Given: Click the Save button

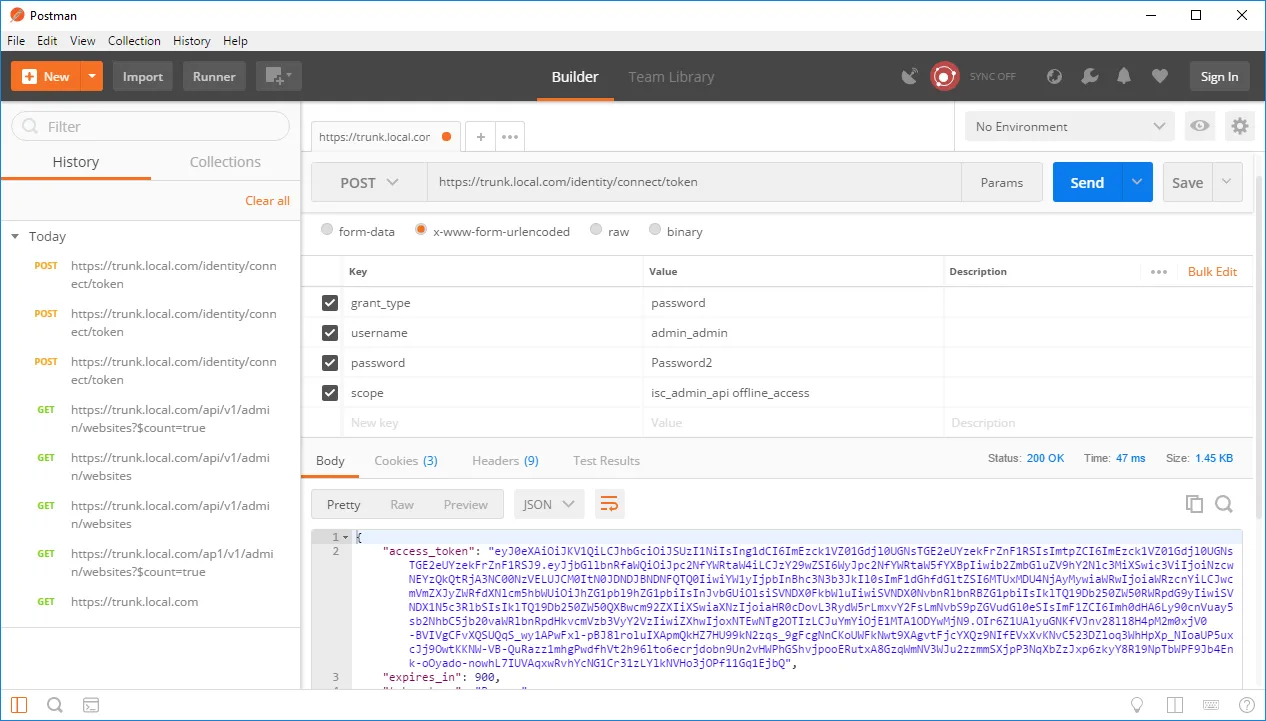Looking at the screenshot, I should coord(1187,183).
